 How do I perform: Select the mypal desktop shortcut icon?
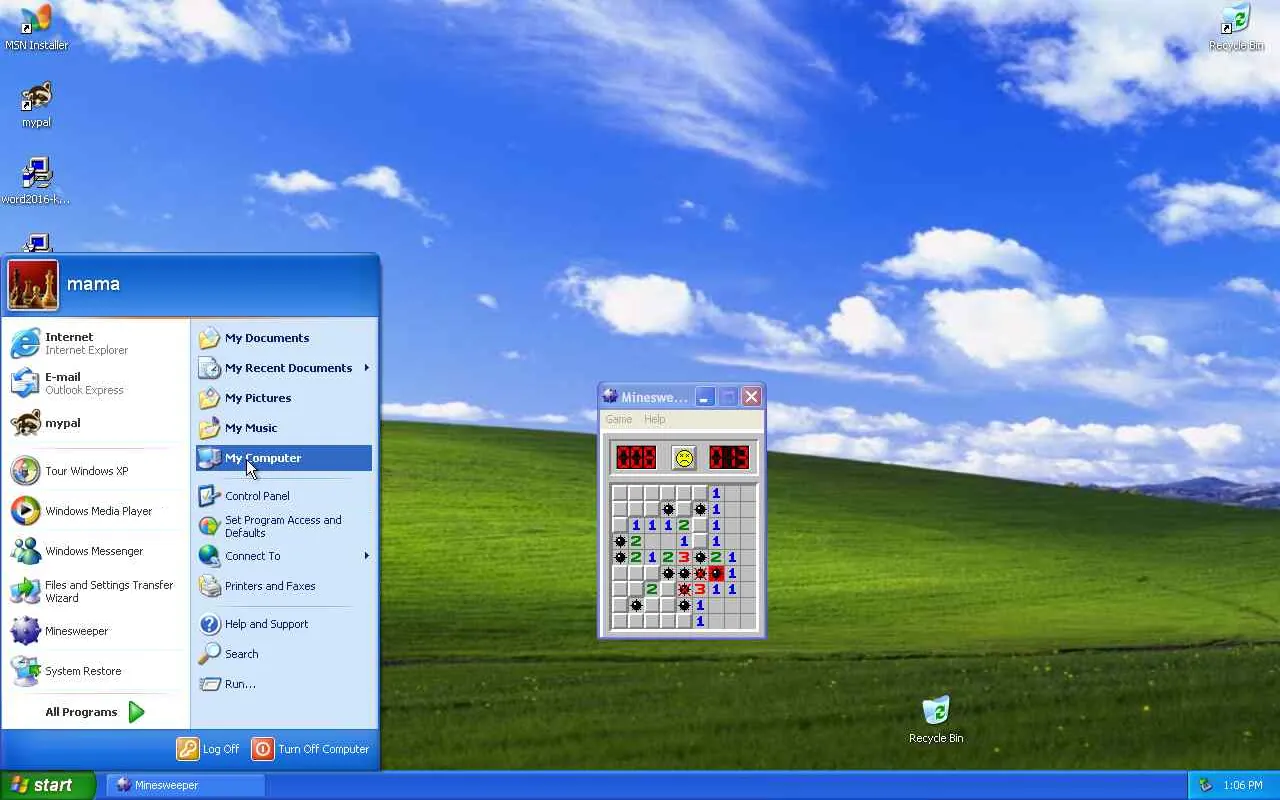36,105
